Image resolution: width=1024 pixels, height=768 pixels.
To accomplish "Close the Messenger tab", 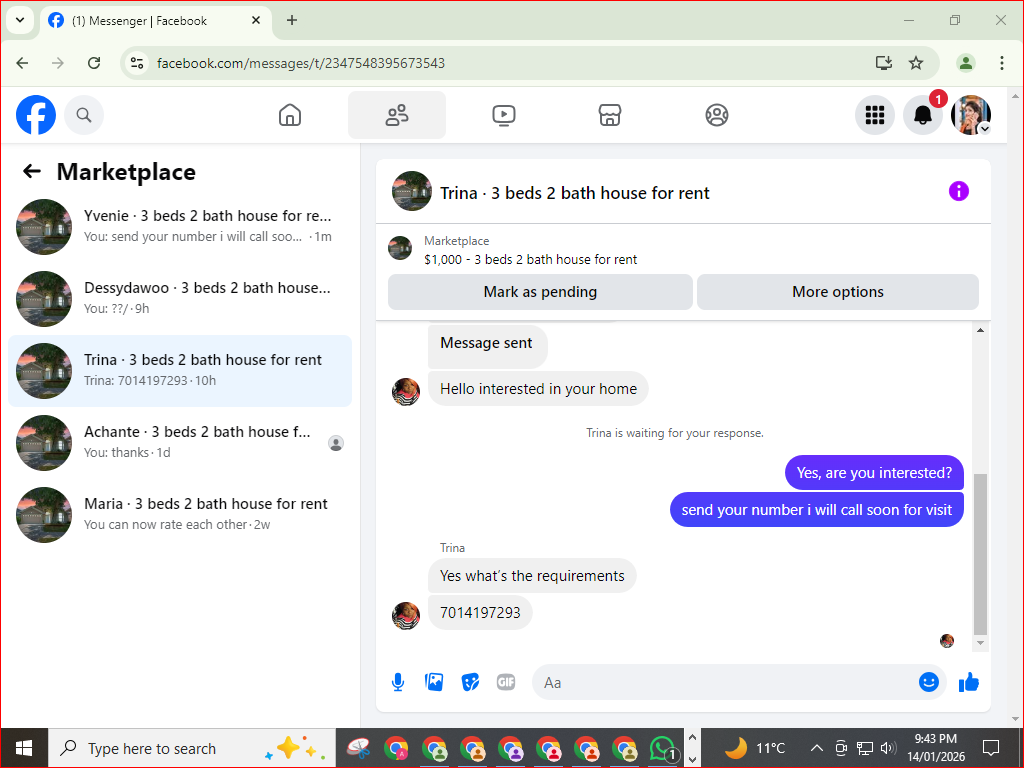I will 256,20.
